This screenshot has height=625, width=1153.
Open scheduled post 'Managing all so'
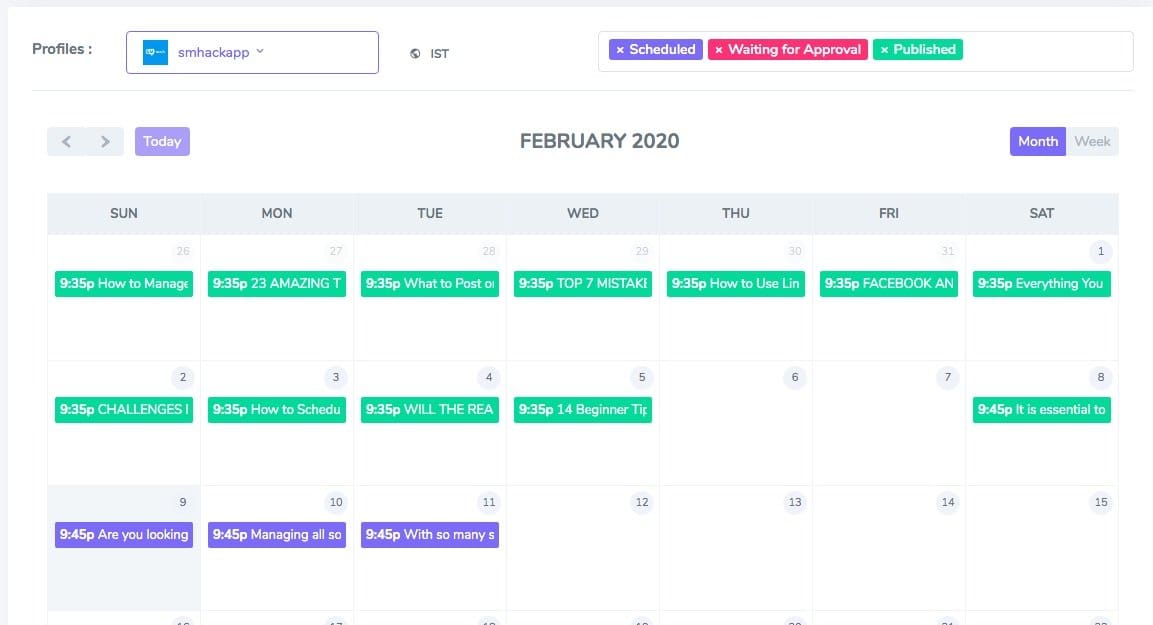[x=277, y=535]
